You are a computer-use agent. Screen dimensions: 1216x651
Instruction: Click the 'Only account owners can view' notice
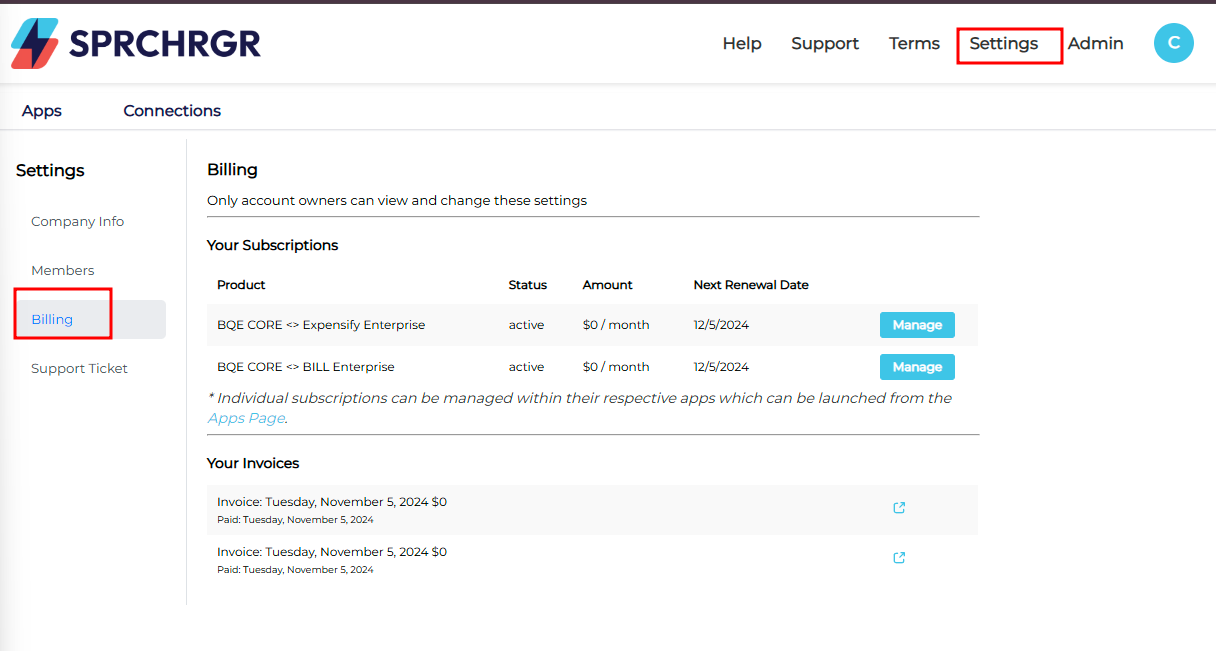pos(397,201)
